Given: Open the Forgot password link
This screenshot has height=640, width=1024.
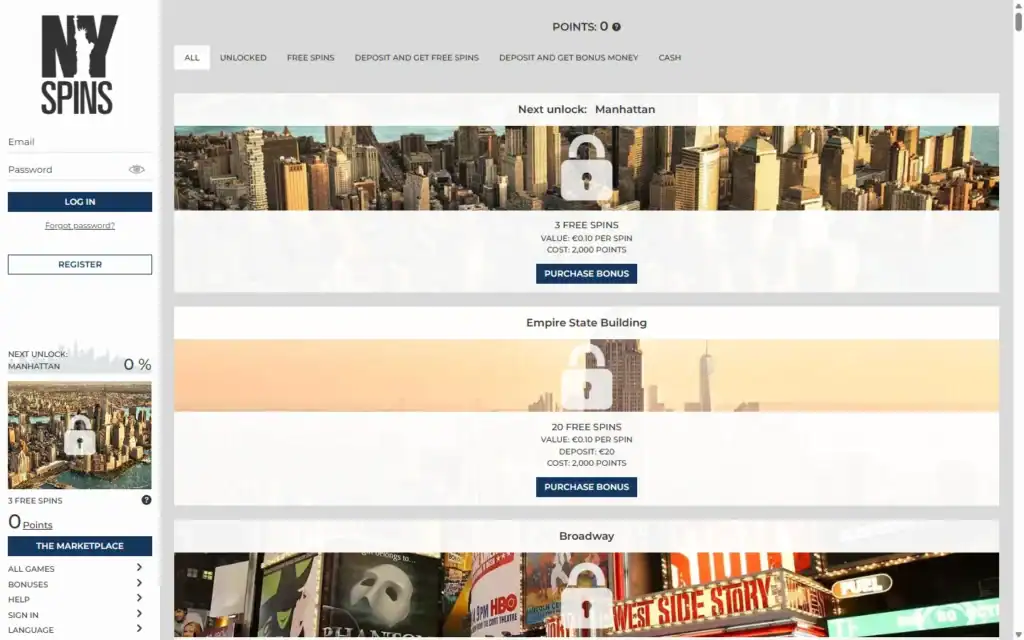Looking at the screenshot, I should 80,225.
